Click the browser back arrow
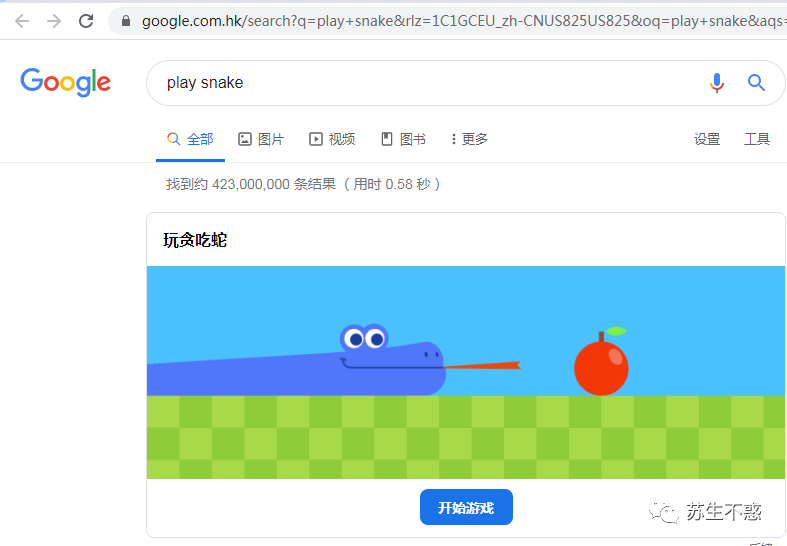The height and width of the screenshot is (546, 787). [x=22, y=21]
